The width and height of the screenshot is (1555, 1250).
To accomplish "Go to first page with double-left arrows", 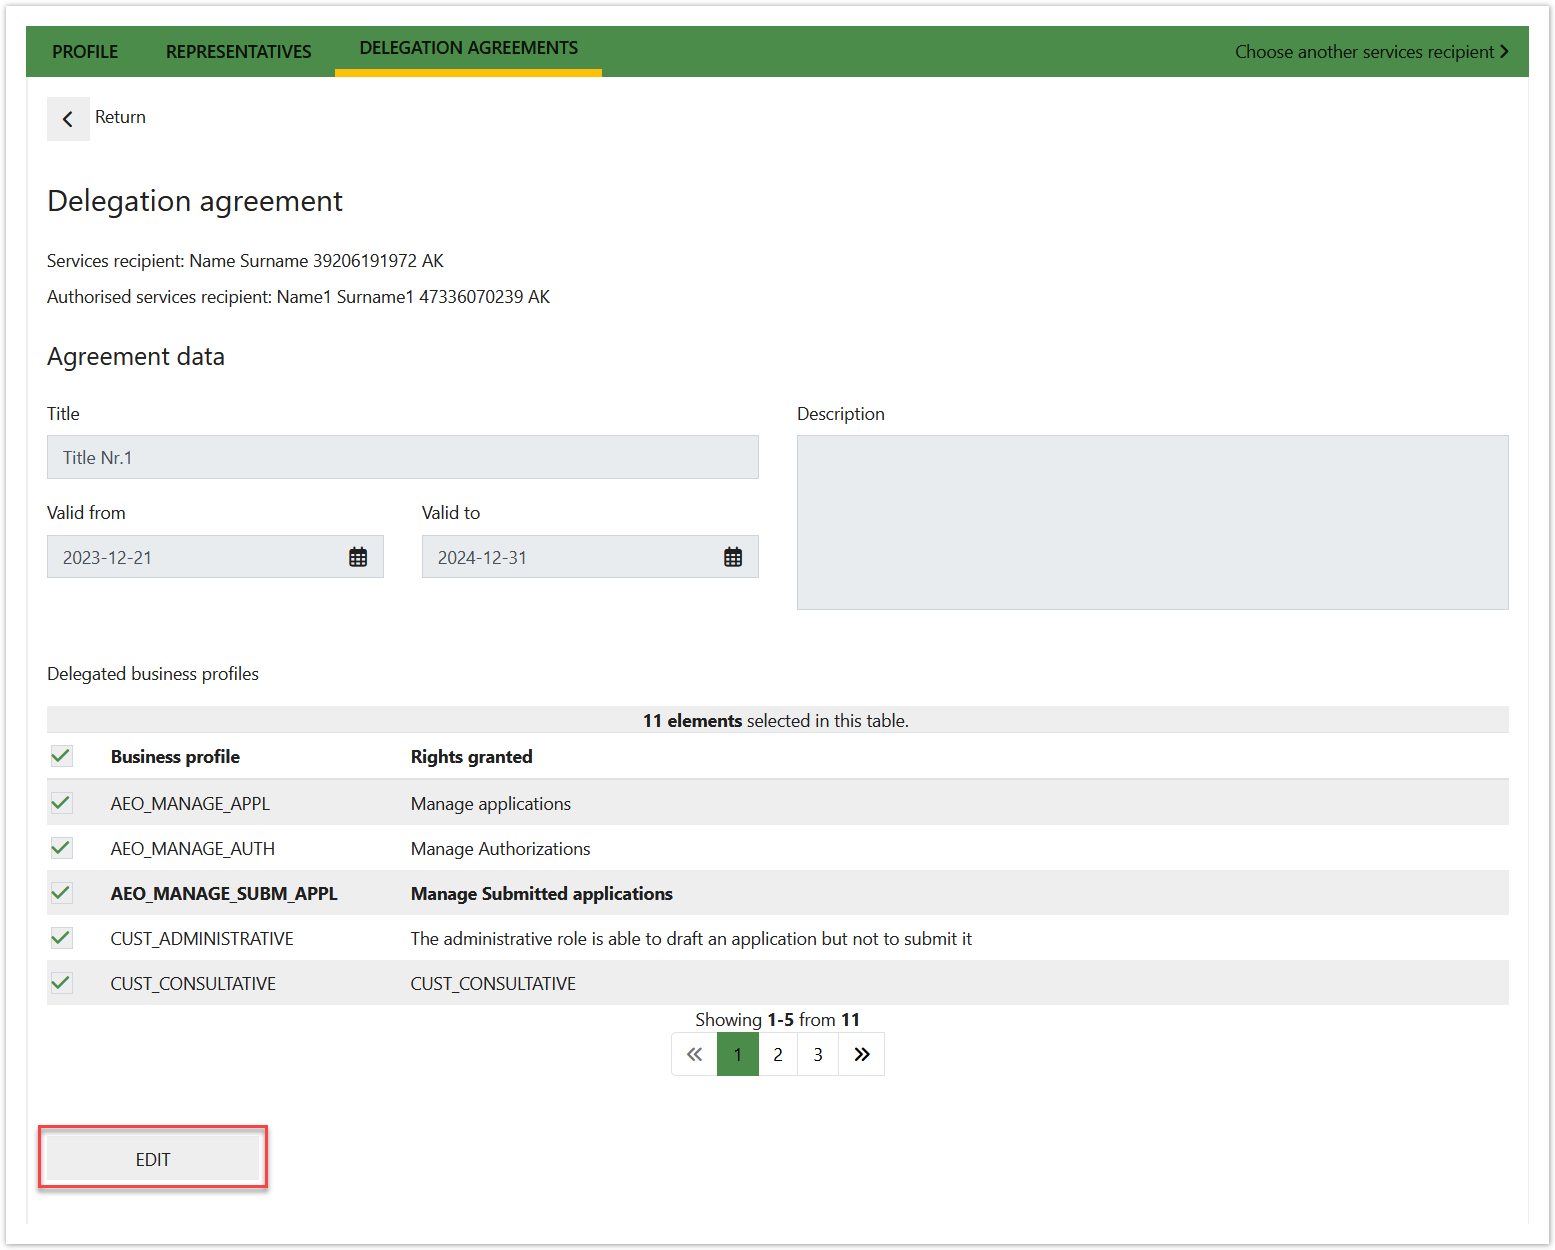I will click(695, 1054).
